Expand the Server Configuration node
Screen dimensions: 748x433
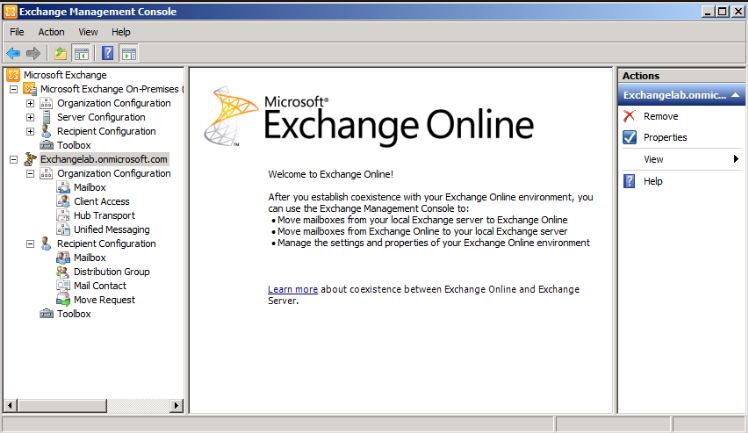[30, 117]
